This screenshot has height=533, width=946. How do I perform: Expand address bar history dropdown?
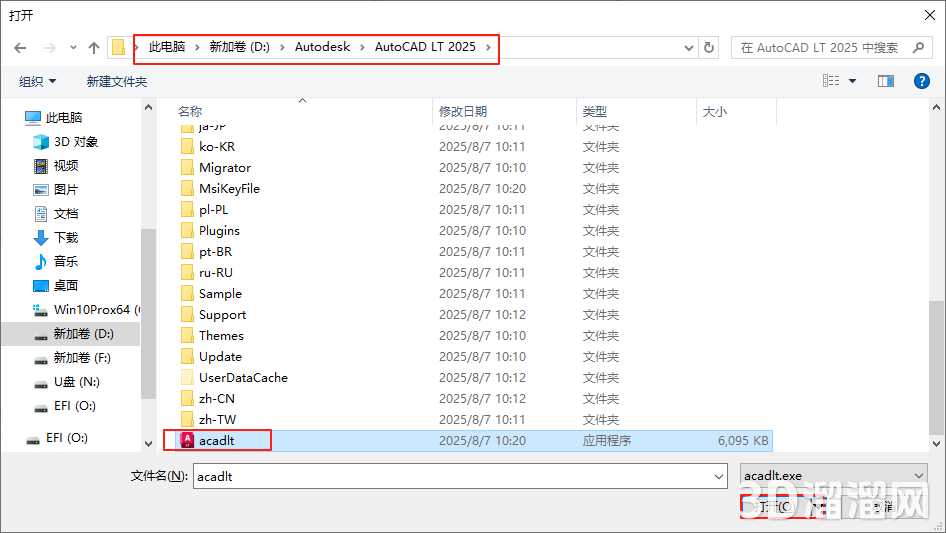click(688, 48)
